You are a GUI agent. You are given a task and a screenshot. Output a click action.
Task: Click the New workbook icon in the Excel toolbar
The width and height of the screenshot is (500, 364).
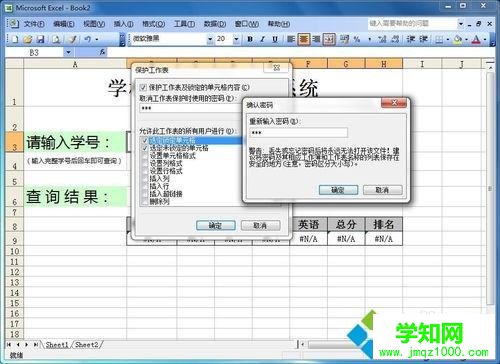click(x=15, y=39)
